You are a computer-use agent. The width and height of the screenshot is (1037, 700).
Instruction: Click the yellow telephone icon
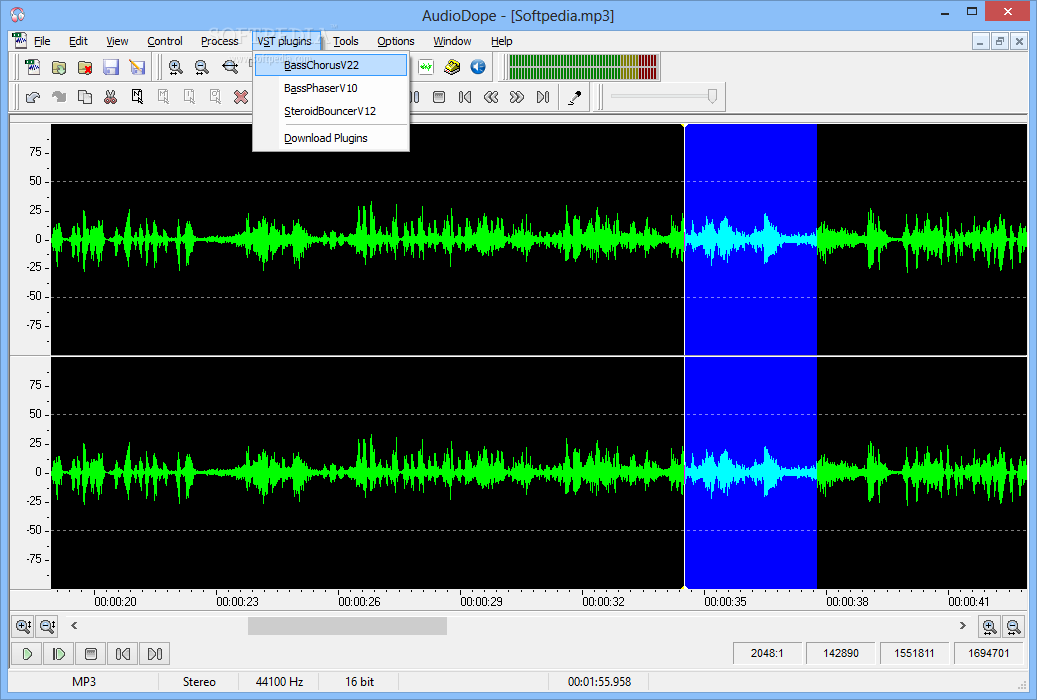click(452, 67)
